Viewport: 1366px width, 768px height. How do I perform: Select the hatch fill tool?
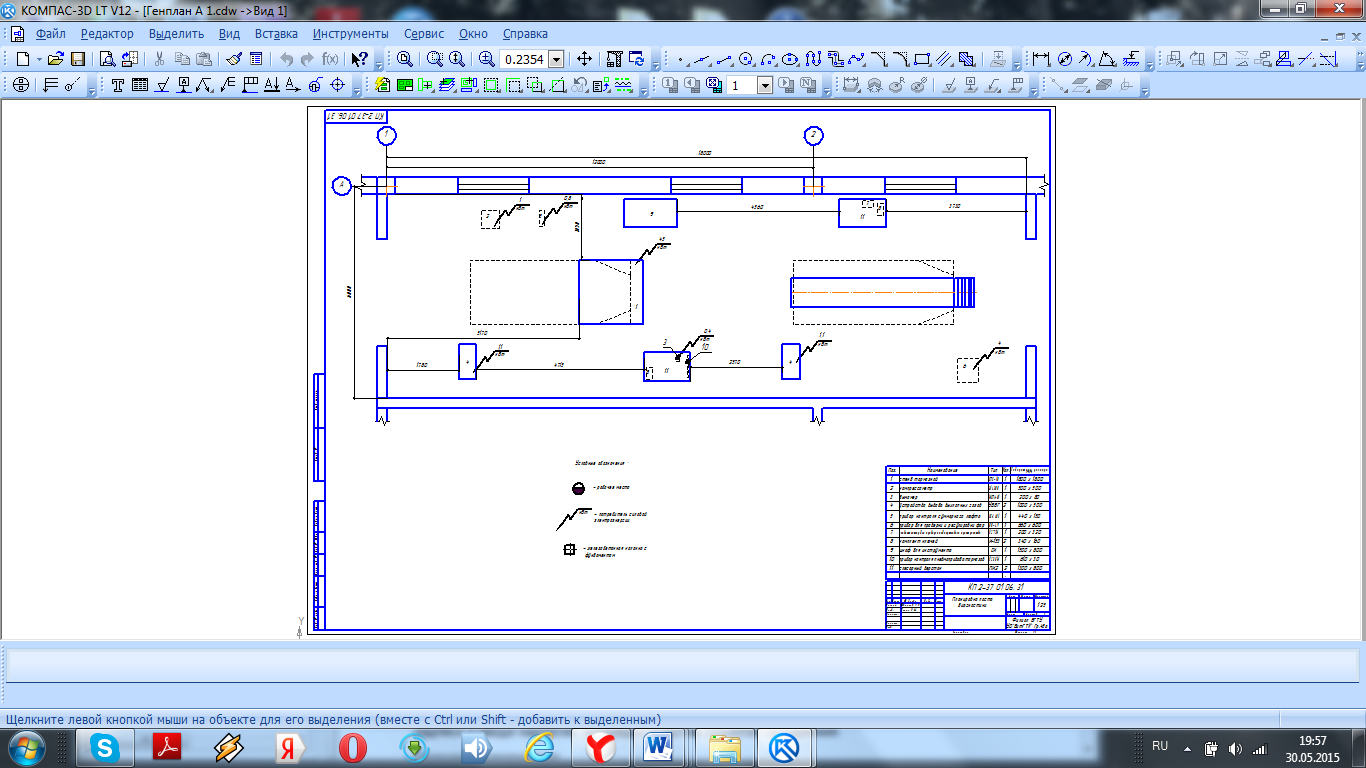coord(966,59)
